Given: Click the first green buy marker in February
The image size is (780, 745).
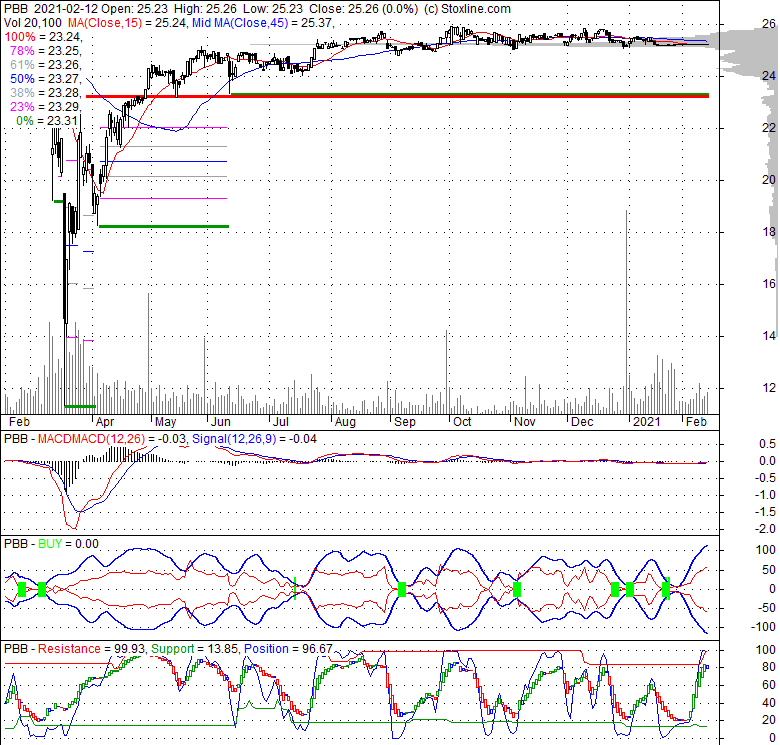Looking at the screenshot, I should [22, 590].
